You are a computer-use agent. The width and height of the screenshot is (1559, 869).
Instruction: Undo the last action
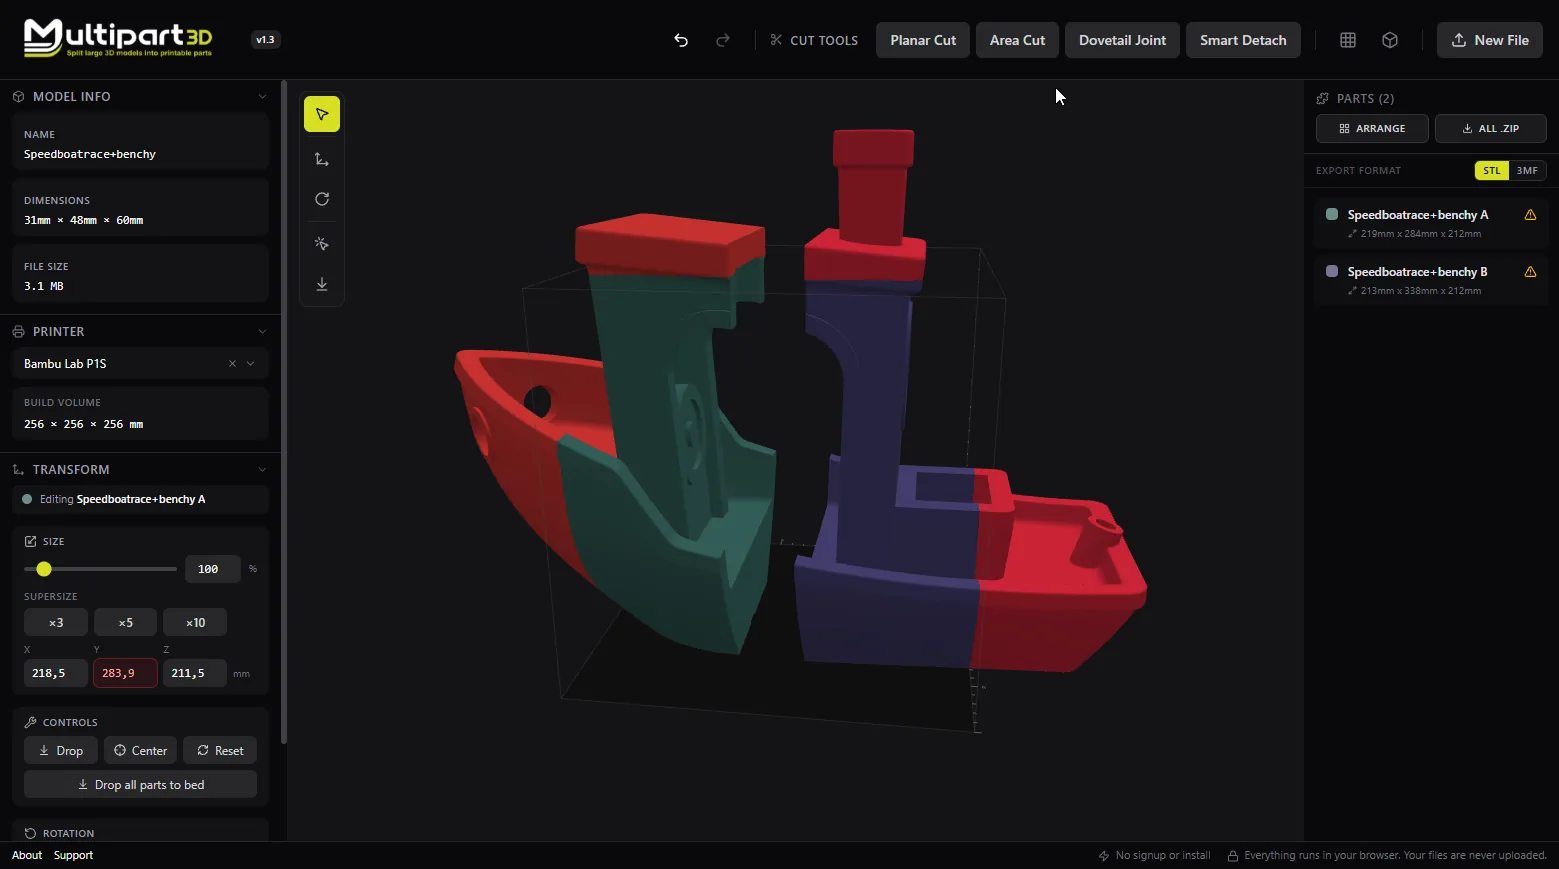coord(681,40)
